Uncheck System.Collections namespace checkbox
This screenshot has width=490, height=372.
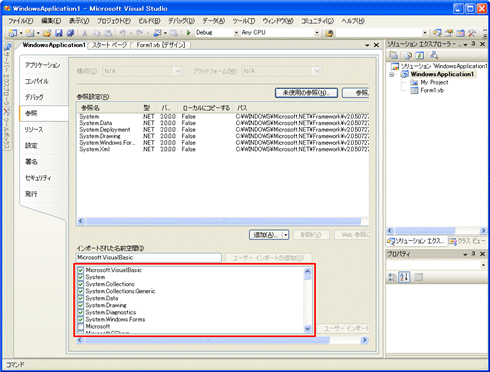point(80,284)
